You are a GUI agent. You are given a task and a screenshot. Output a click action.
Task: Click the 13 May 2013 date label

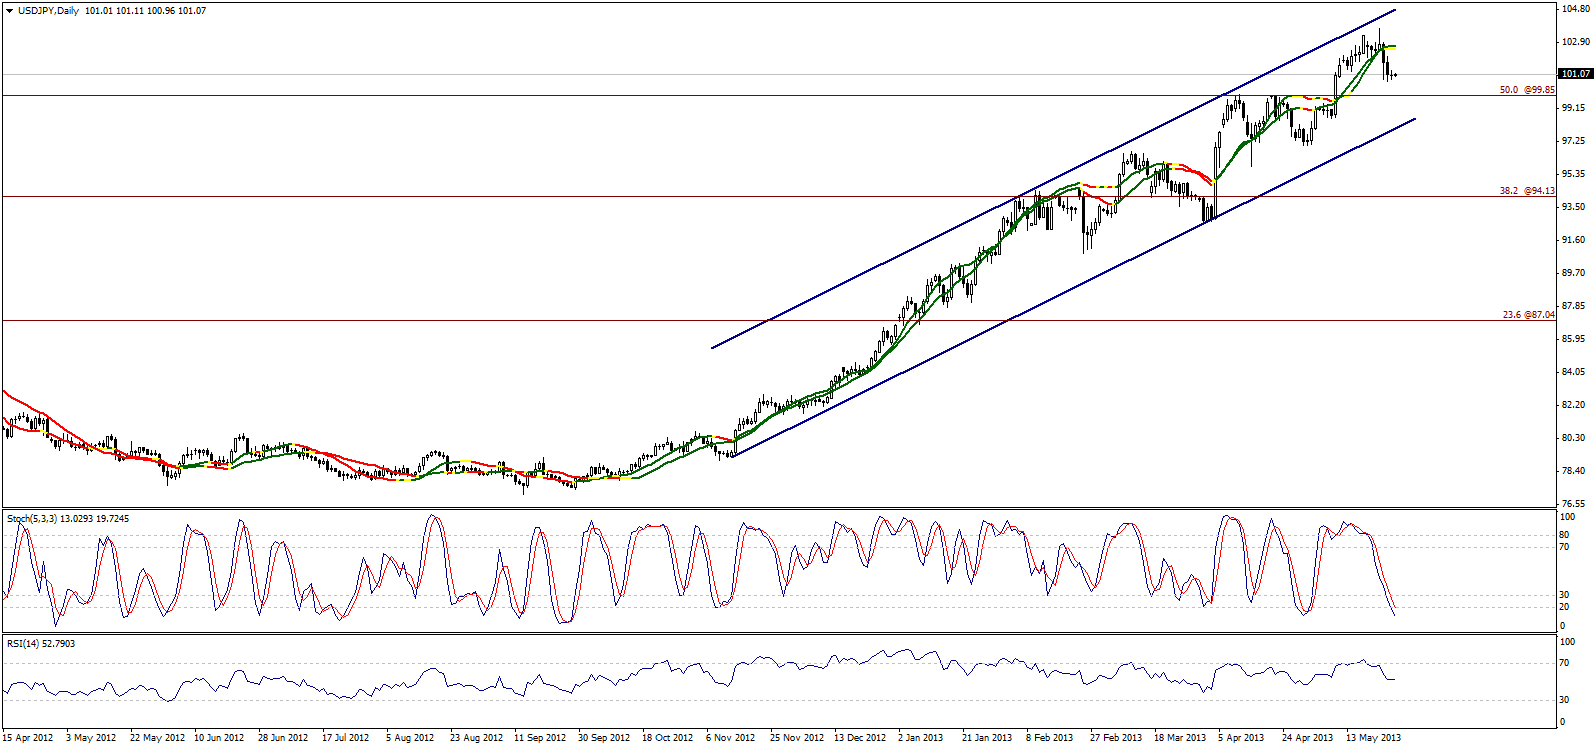click(x=1373, y=738)
